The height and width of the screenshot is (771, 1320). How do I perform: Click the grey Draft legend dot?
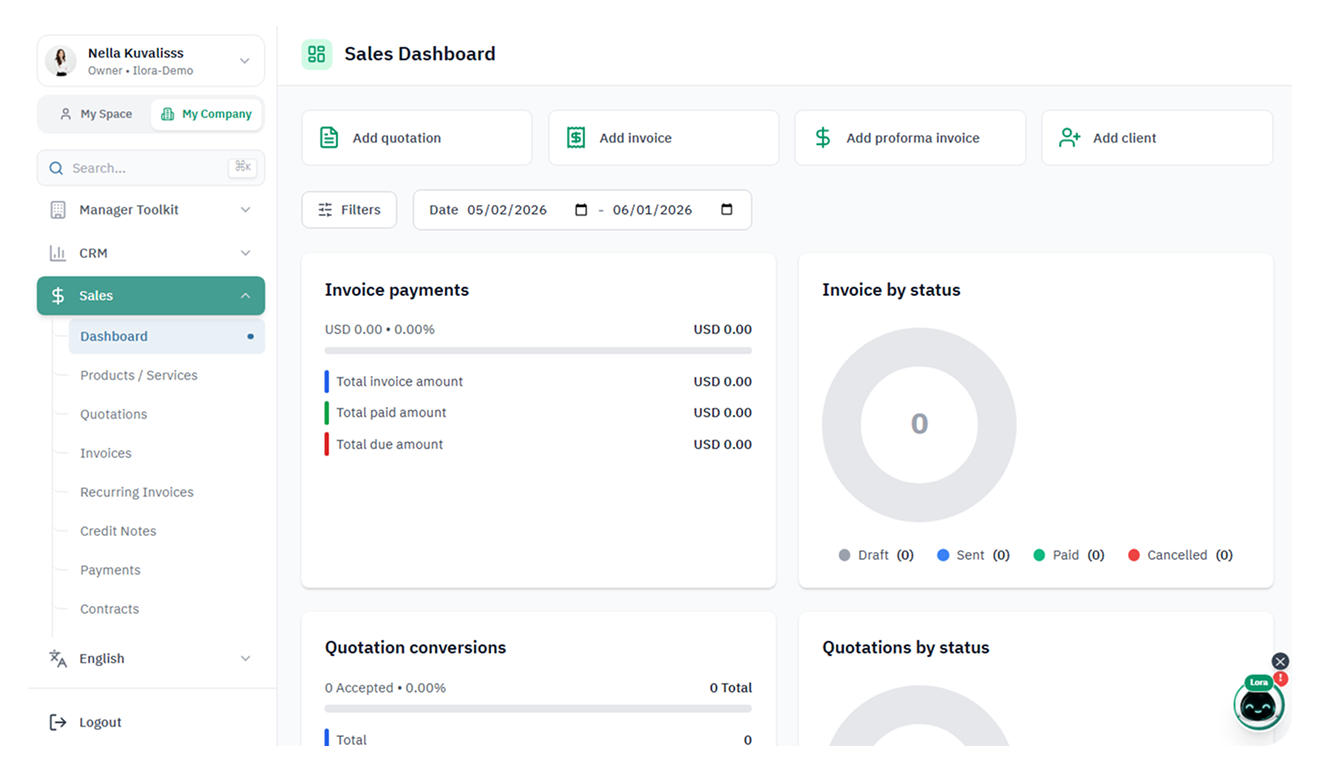pos(845,555)
